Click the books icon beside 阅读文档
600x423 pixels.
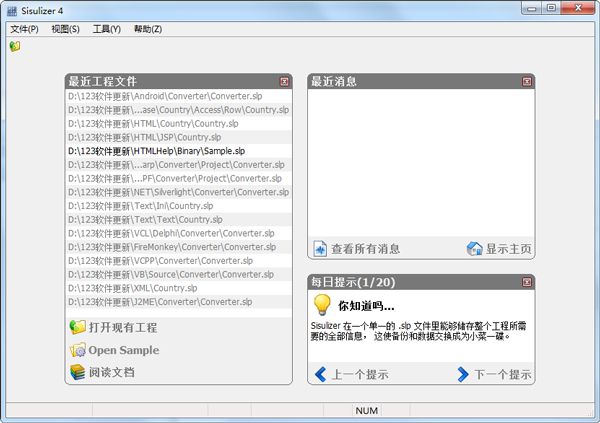78,372
